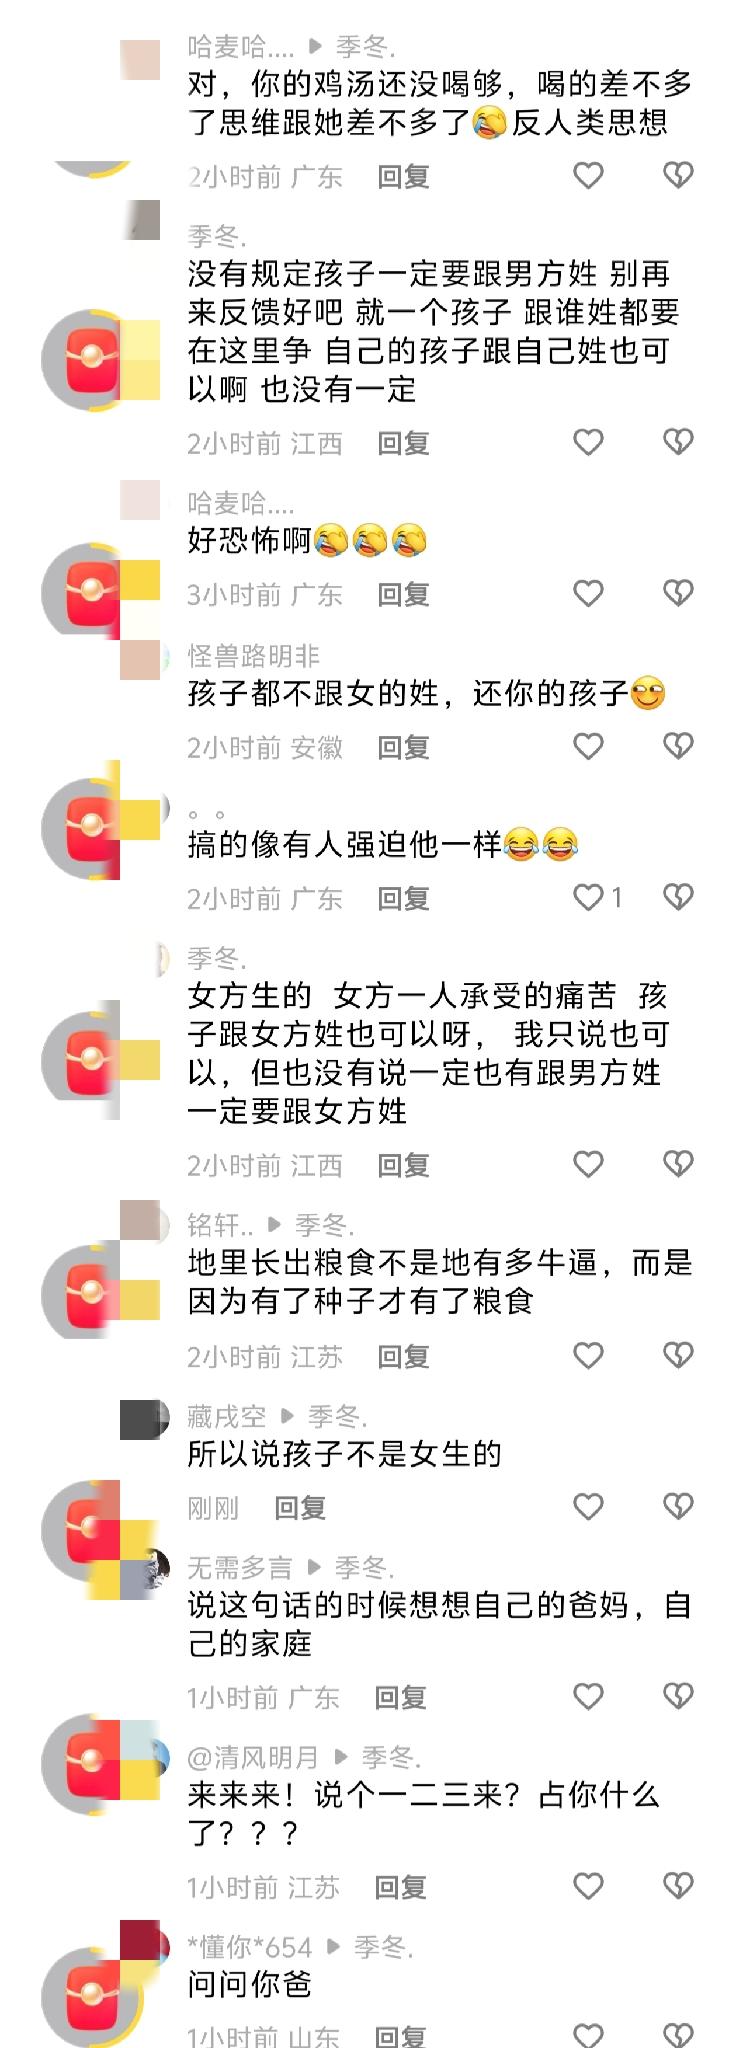Dislike 怪兽路明非's comment with broken heart
Viewport: 736px width, 2048px height.
678,746
